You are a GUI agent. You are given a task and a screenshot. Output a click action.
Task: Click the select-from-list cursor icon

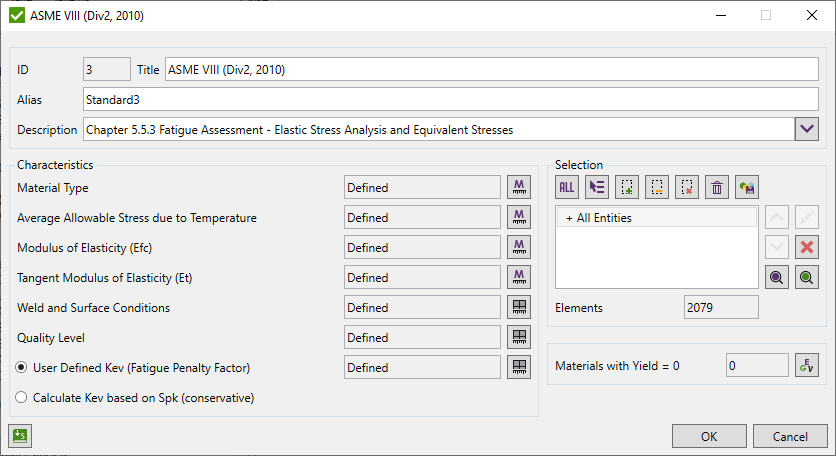click(x=597, y=186)
